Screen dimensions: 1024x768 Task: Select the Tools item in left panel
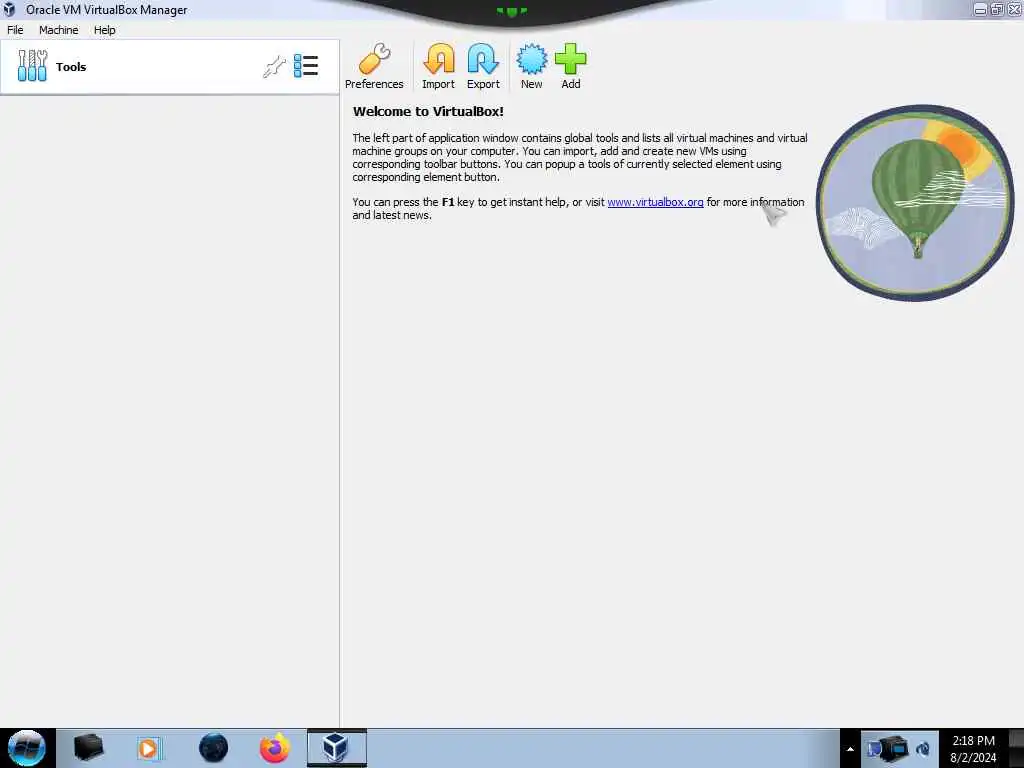(170, 67)
